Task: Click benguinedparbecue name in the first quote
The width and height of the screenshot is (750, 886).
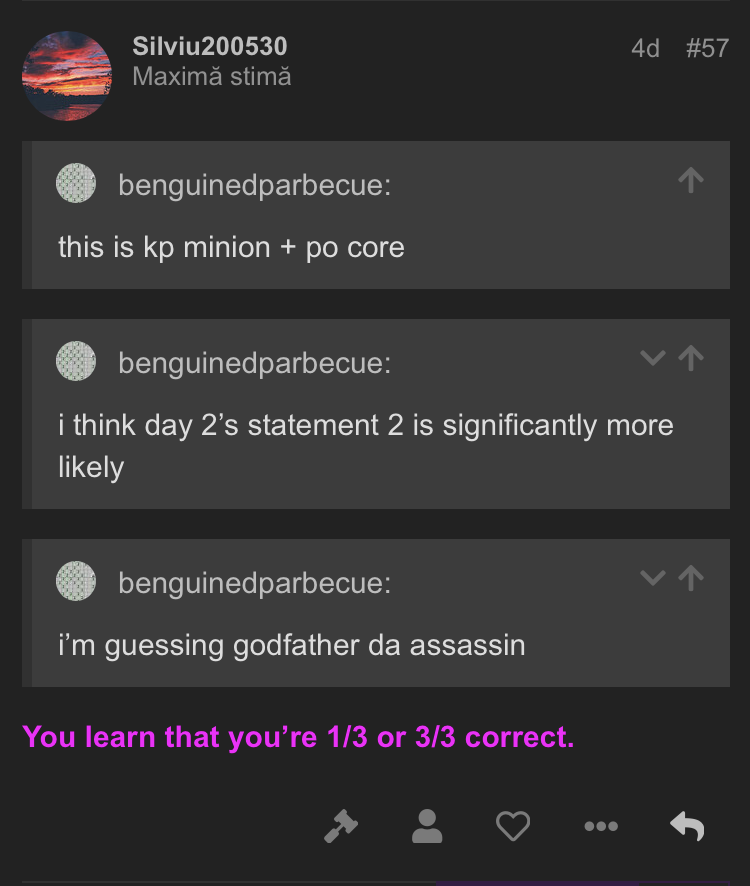Action: (254, 185)
